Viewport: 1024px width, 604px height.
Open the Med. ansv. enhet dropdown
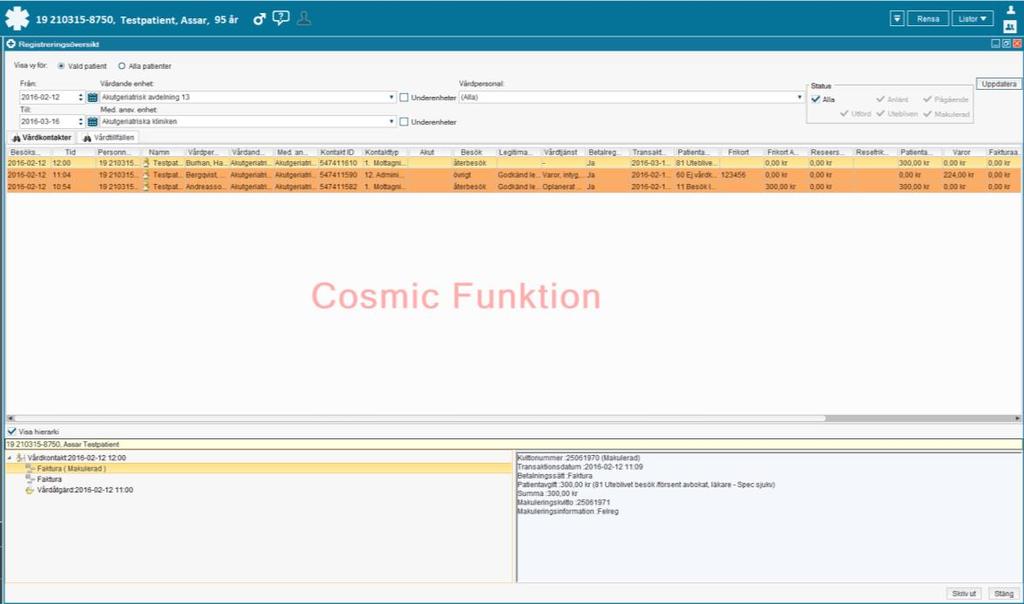(x=391, y=121)
